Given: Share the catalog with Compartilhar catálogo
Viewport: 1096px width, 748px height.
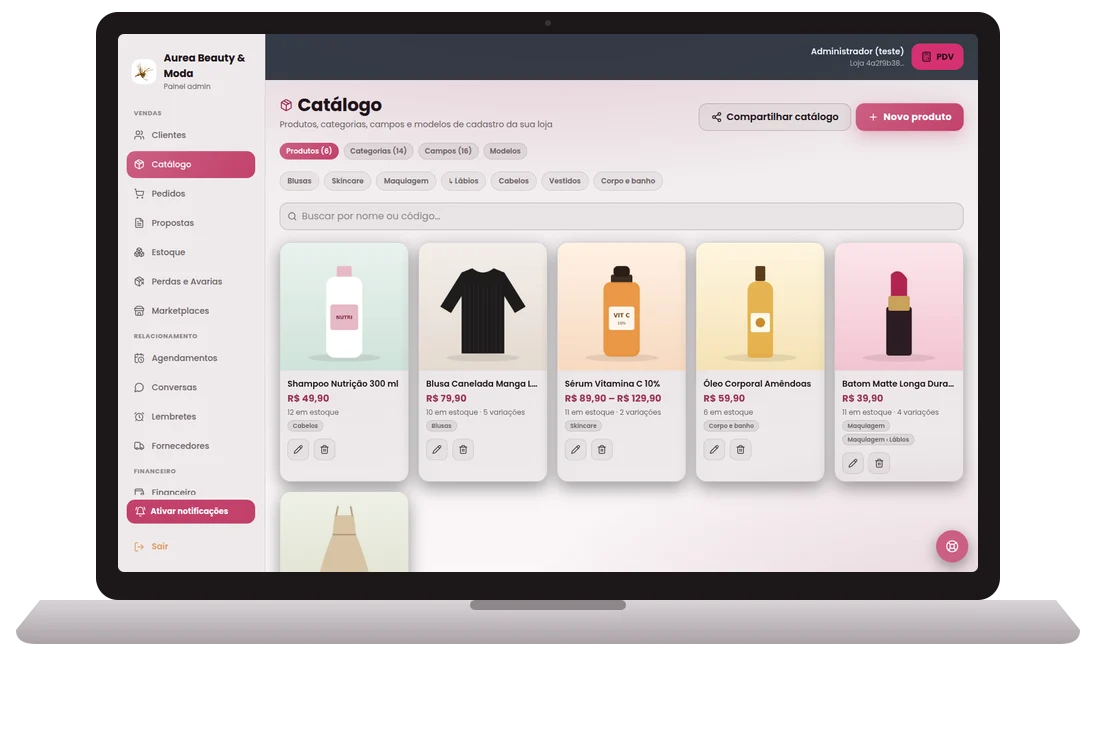Looking at the screenshot, I should (774, 117).
